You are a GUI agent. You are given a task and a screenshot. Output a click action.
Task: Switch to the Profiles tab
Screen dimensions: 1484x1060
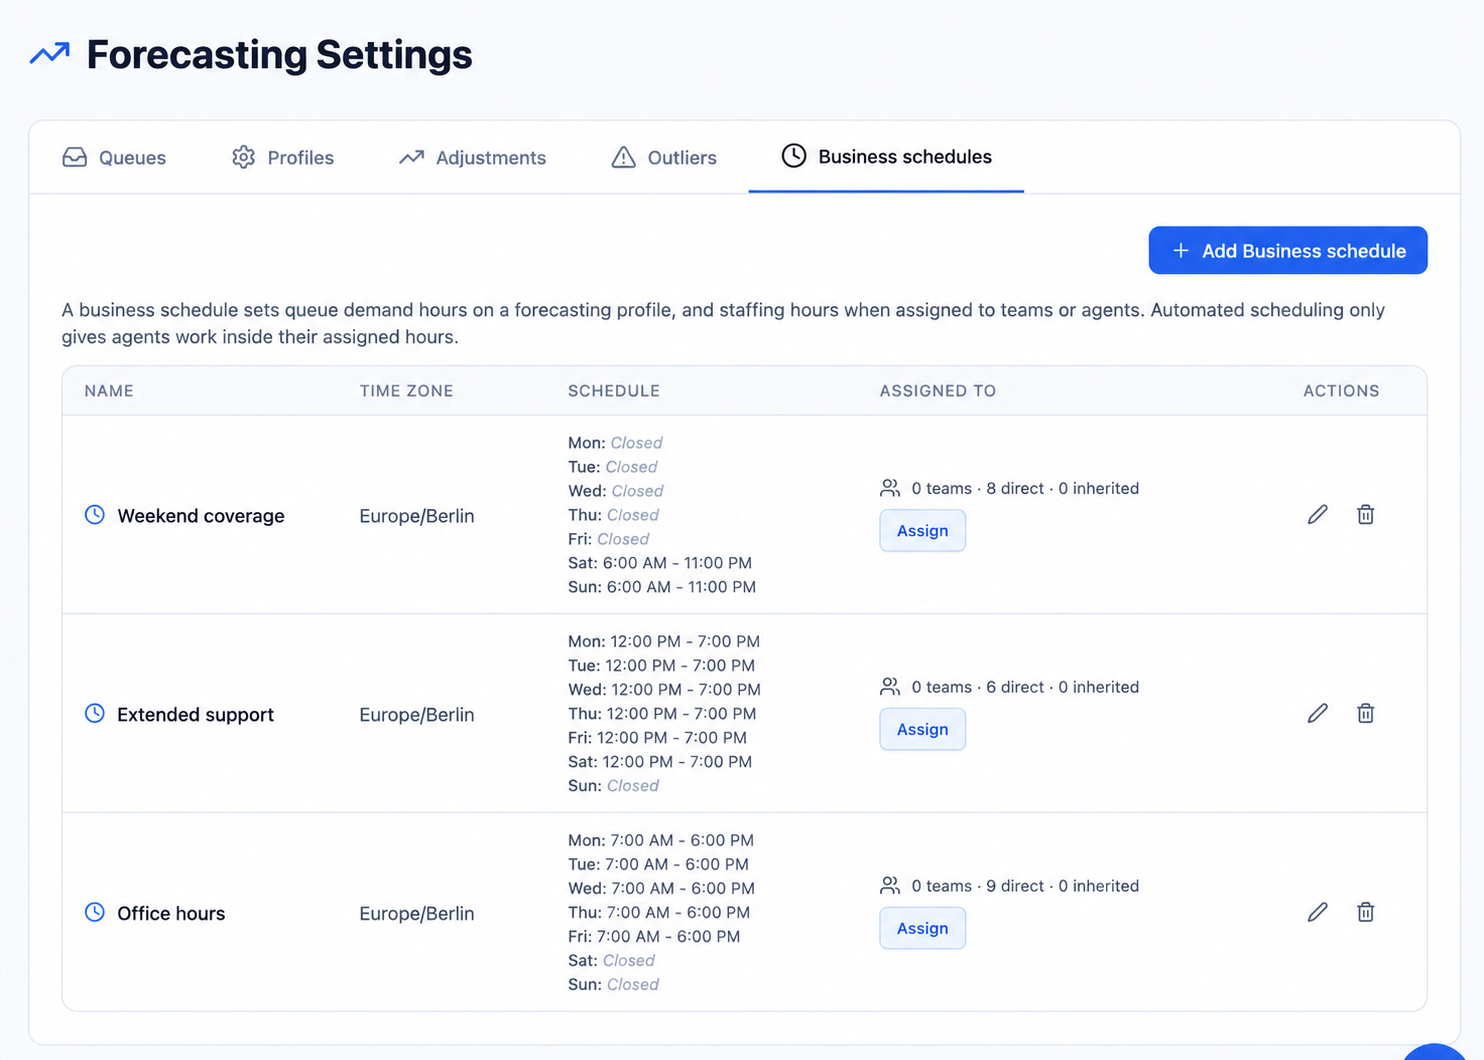coord(283,158)
